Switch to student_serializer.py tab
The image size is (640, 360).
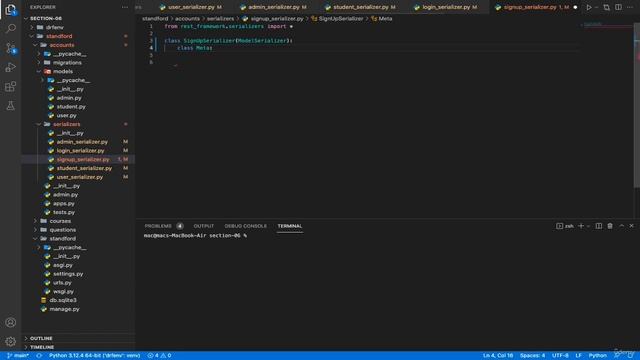[360, 7]
